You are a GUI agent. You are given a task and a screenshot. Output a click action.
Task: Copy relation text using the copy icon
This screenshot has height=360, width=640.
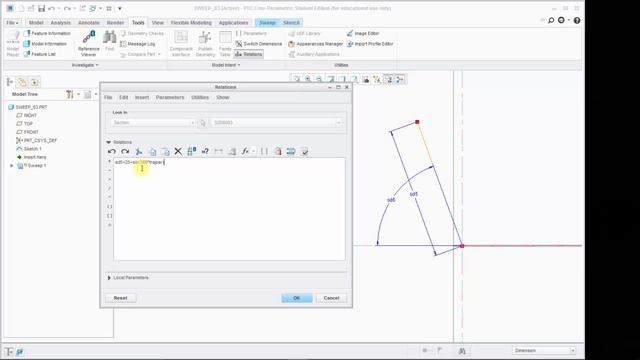[x=152, y=151]
